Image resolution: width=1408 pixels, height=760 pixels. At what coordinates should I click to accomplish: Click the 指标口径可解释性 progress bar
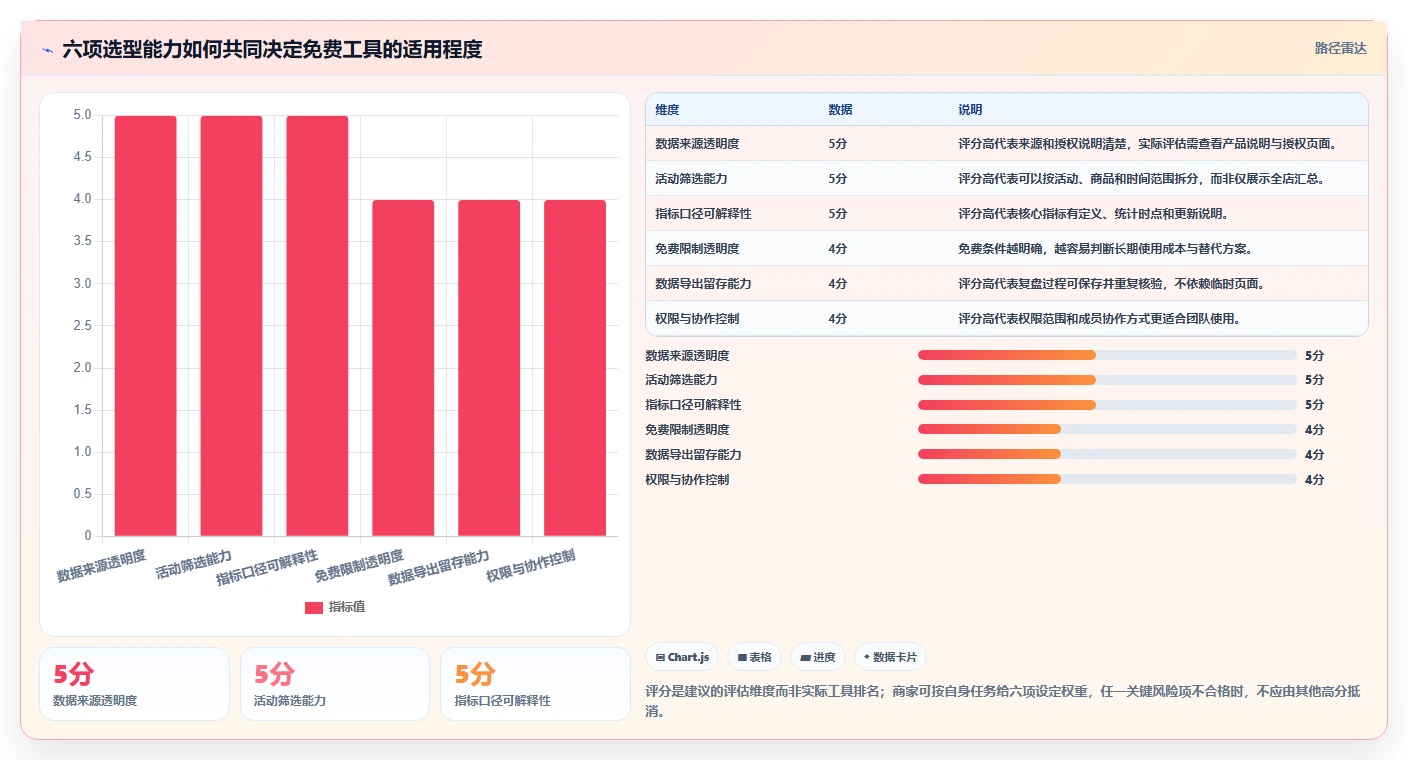tap(1107, 405)
